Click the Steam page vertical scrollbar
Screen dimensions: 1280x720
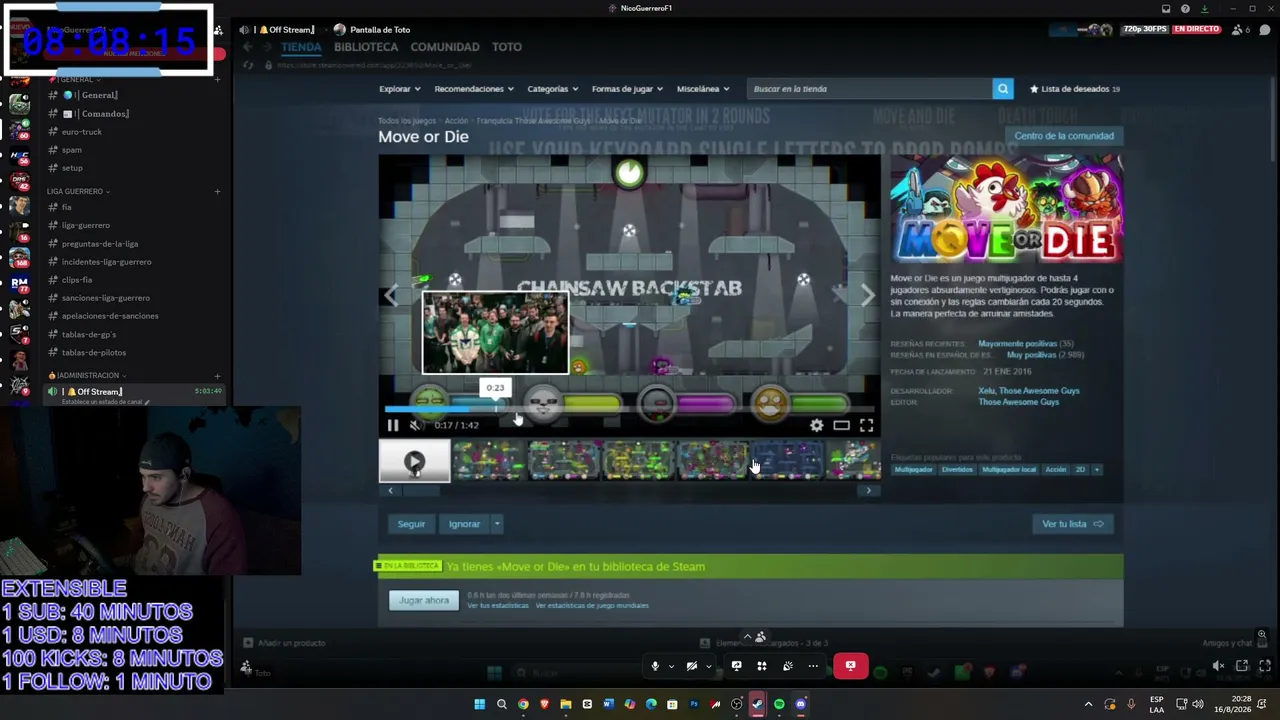pos(1271,120)
